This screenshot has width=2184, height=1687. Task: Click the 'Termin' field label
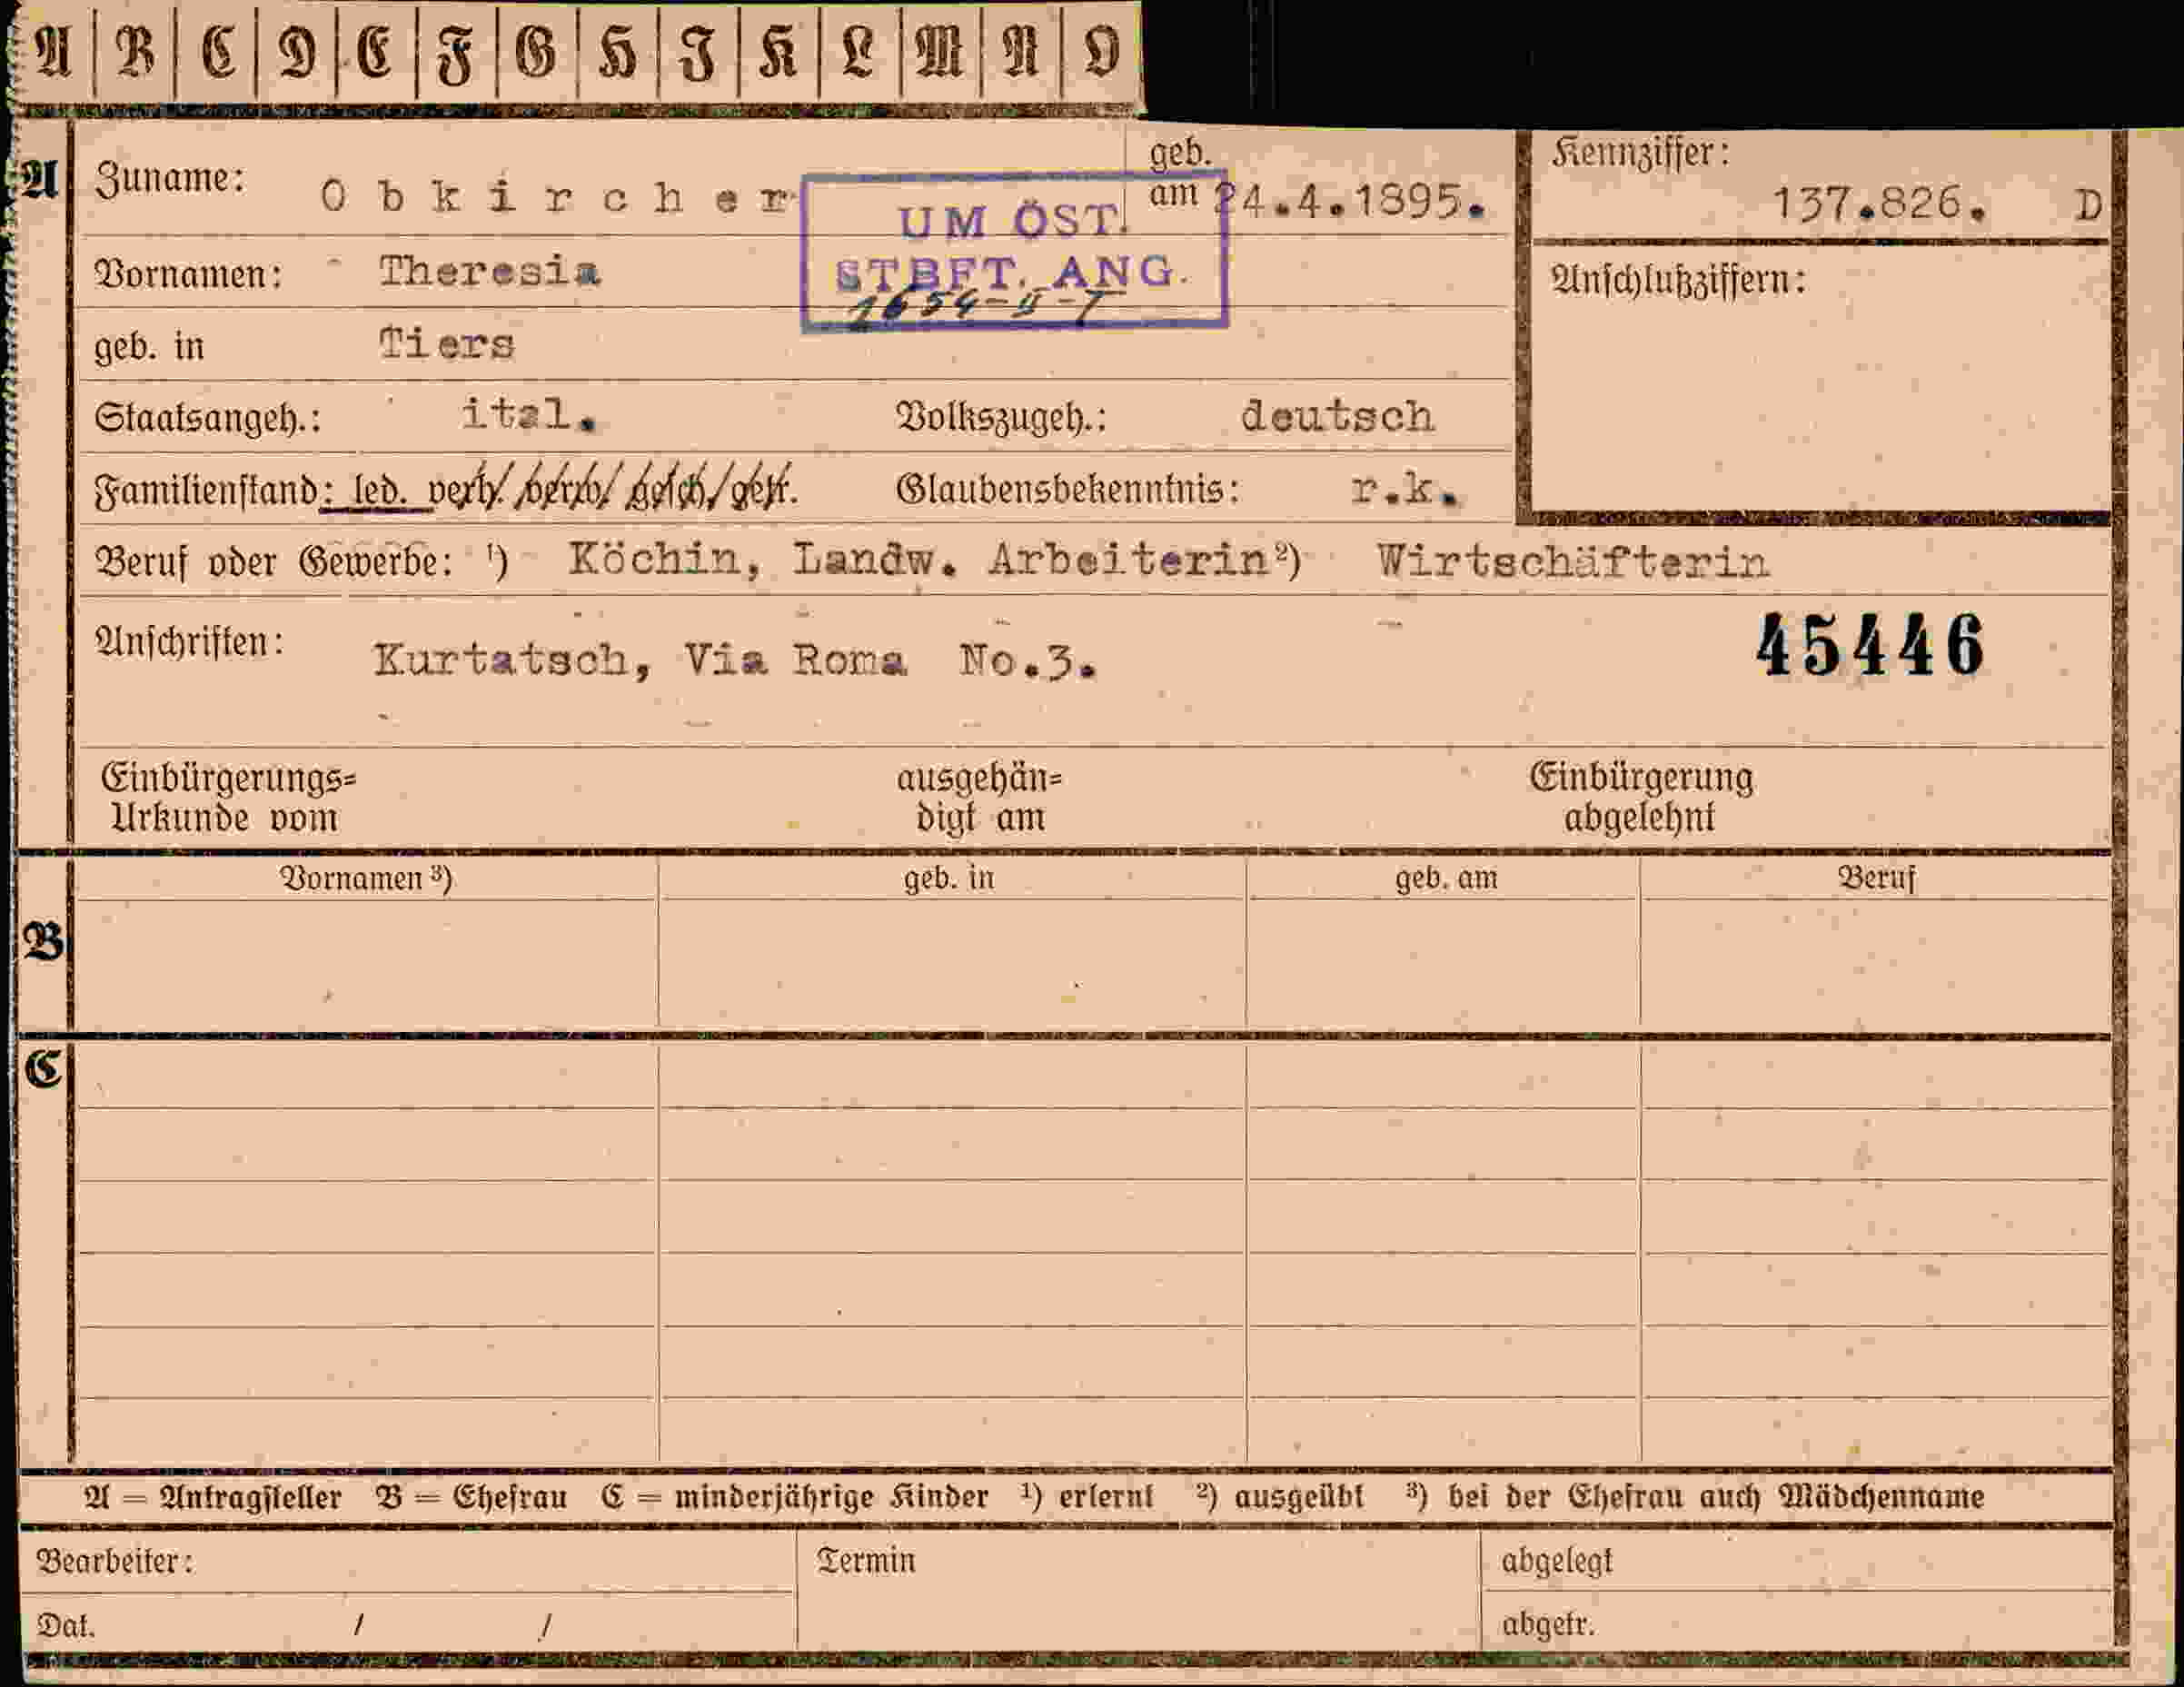(866, 1561)
